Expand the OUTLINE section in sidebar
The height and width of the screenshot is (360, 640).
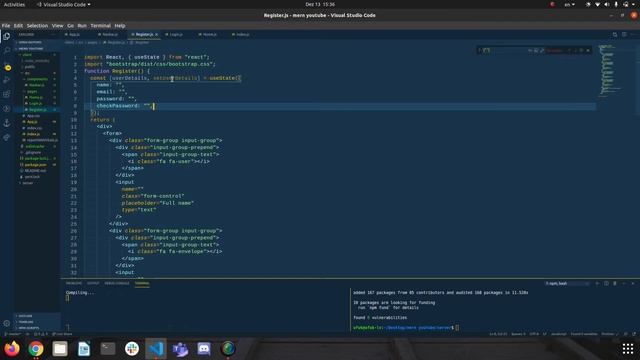pyautogui.click(x=37, y=316)
